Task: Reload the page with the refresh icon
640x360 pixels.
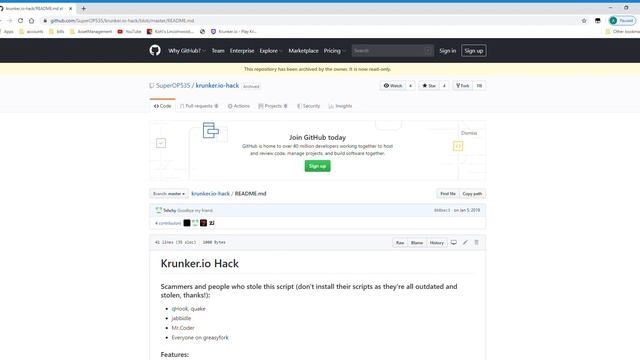Action: click(x=20, y=20)
